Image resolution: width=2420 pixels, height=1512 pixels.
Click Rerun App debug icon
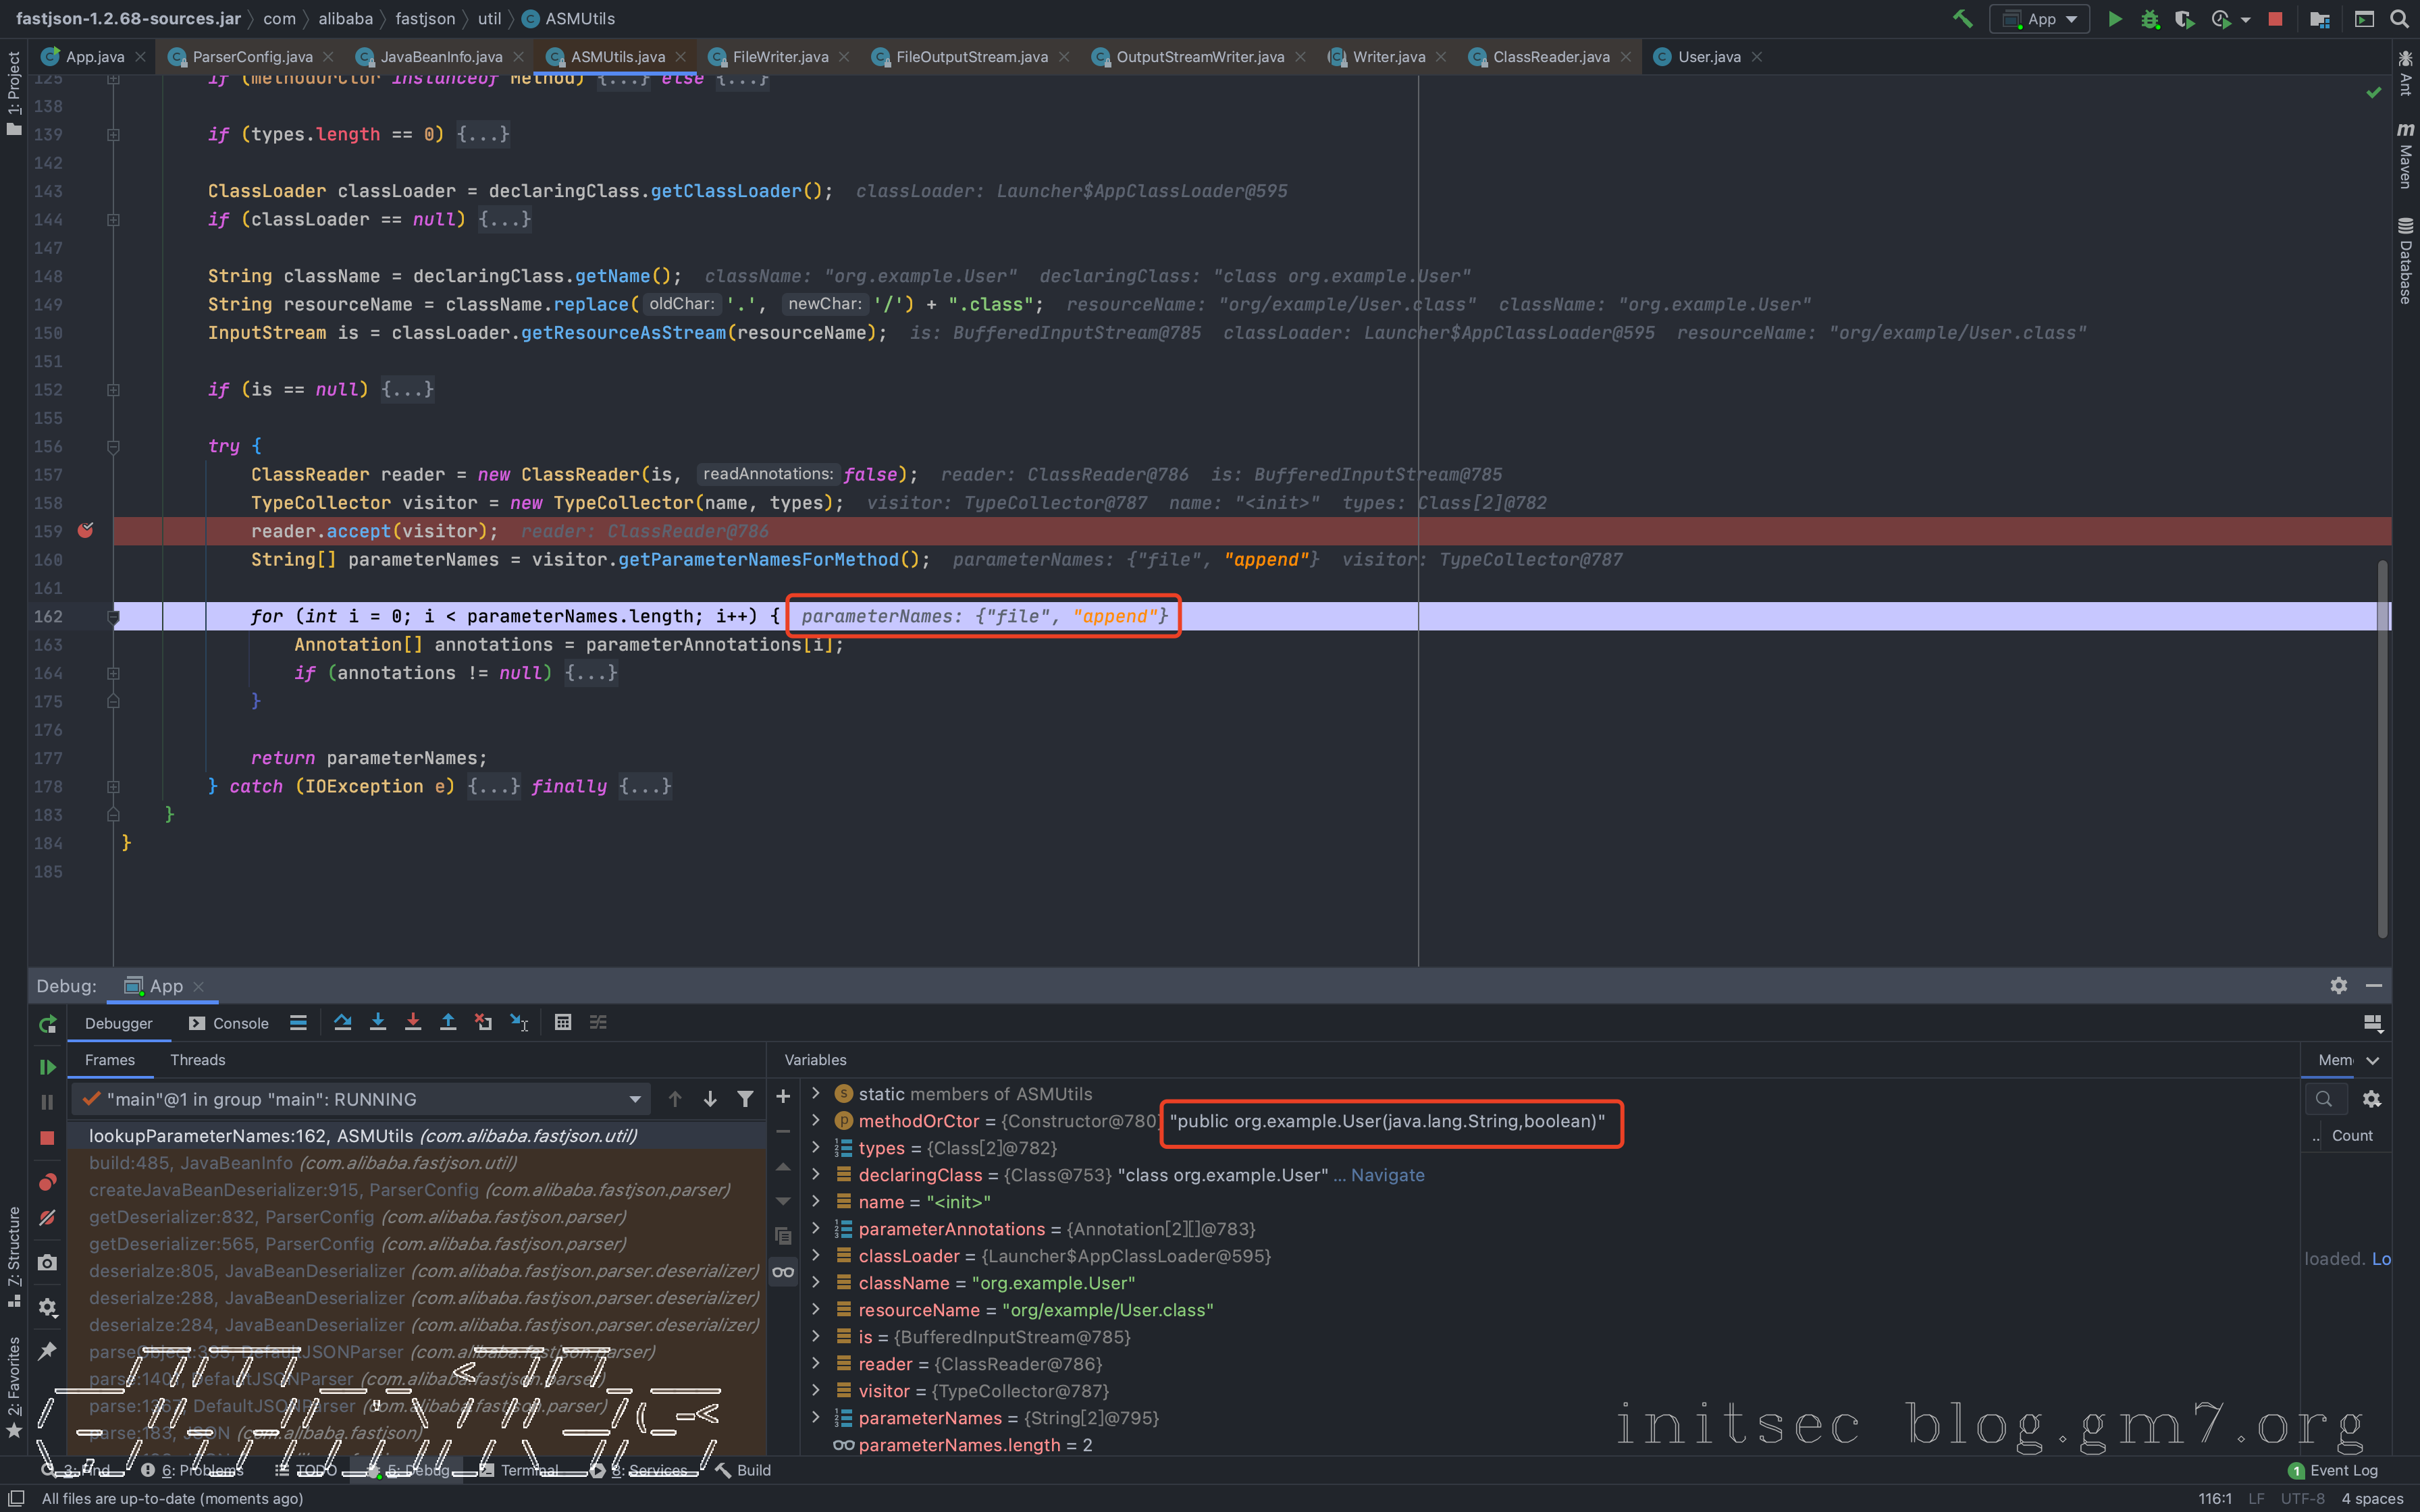[x=47, y=1024]
